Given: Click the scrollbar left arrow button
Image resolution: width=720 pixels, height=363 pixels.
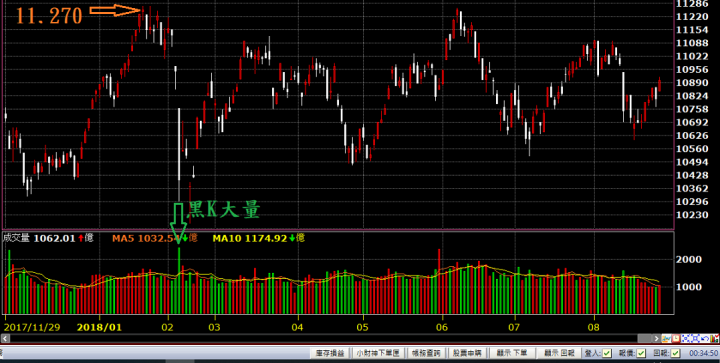Looking at the screenshot, I should click(x=5, y=339).
